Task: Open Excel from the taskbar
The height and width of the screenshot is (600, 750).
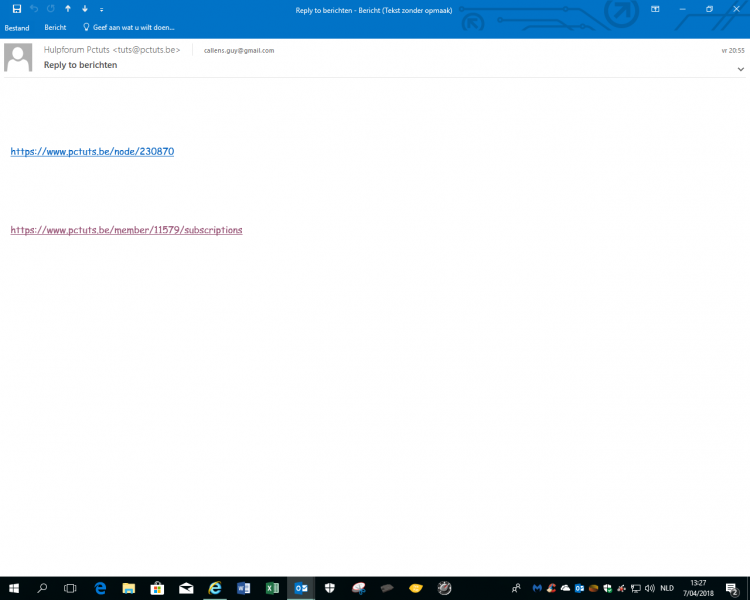Action: pyautogui.click(x=272, y=588)
